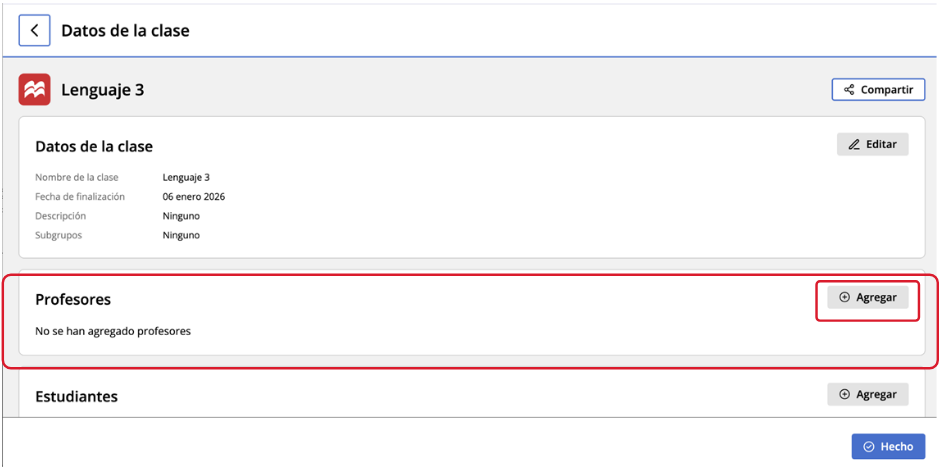The height and width of the screenshot is (467, 939).
Task: Add a teacher with Agregar in Profesores
Action: coord(867,297)
